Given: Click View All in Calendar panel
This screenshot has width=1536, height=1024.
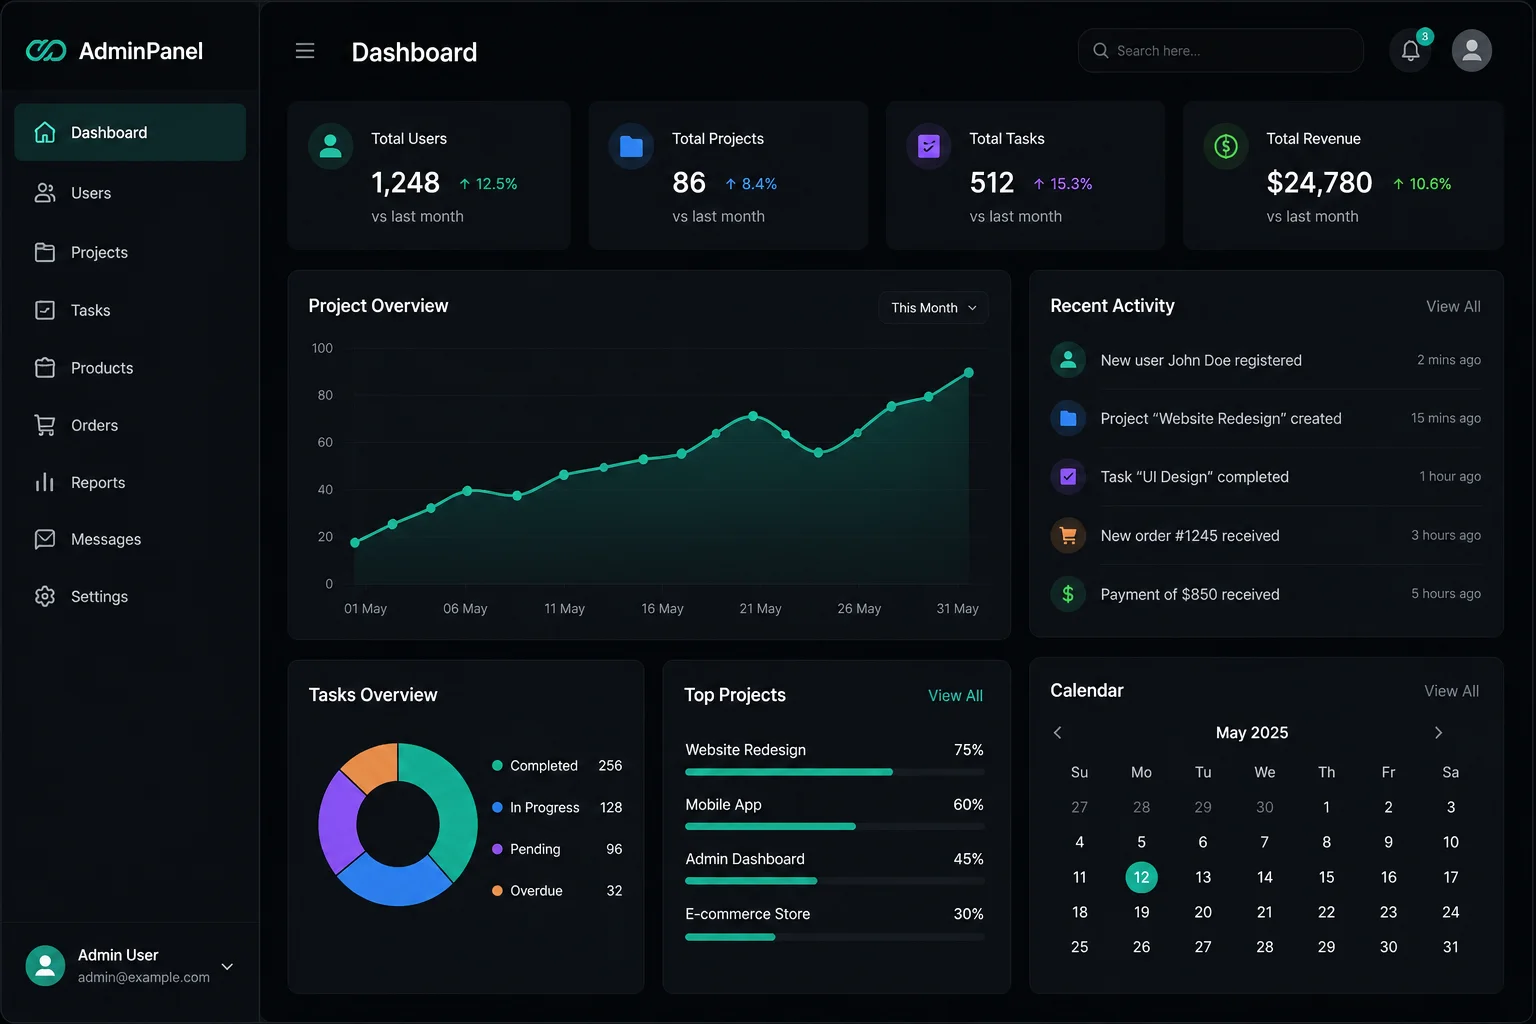Looking at the screenshot, I should [1451, 691].
